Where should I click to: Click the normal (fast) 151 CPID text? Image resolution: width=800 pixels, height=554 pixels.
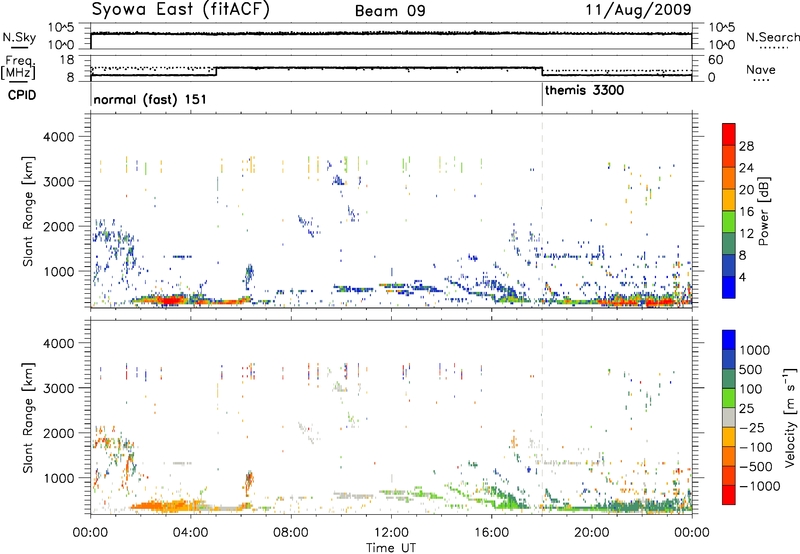pos(150,99)
